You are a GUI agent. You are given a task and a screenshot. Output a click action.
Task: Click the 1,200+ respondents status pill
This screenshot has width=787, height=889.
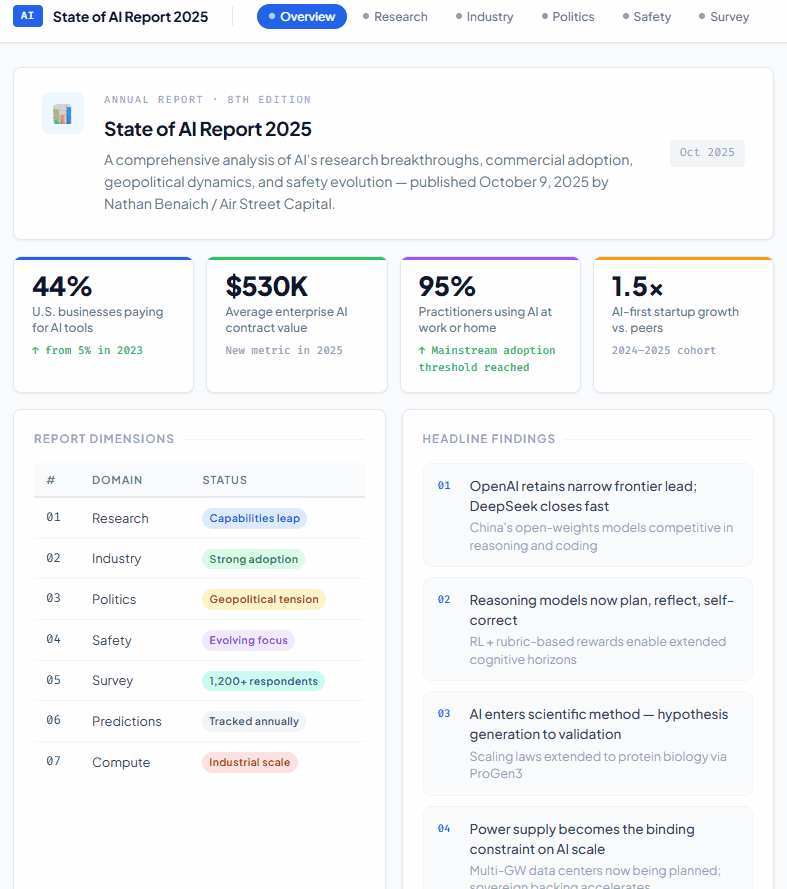click(x=264, y=681)
